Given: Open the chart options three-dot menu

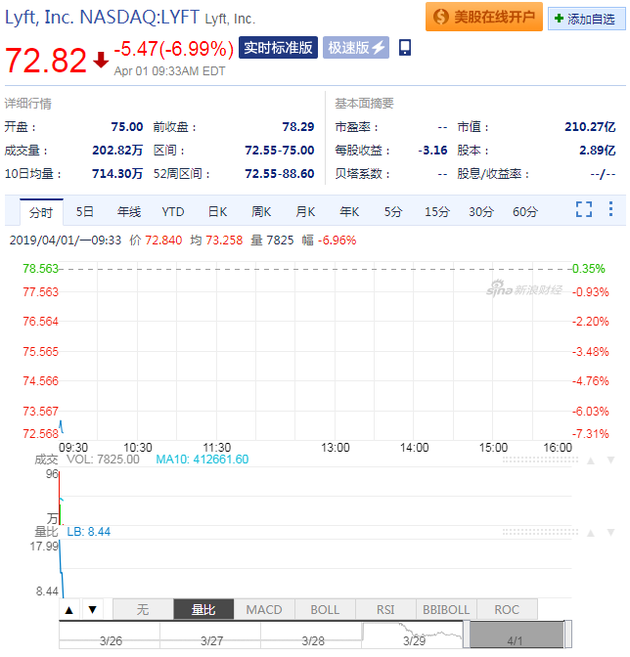Looking at the screenshot, I should (611, 209).
